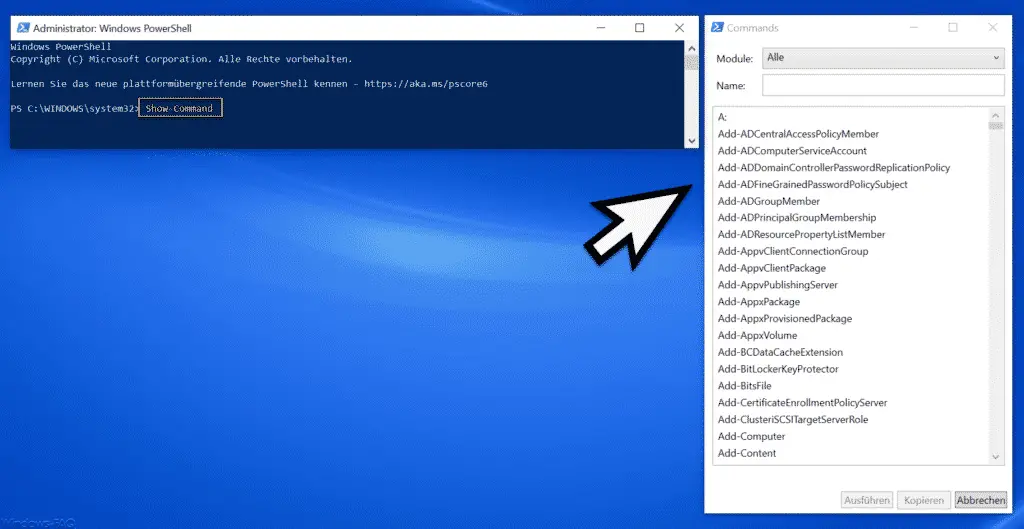The width and height of the screenshot is (1024, 529).
Task: Select Add-ADResourcePropertyListMember entry
Action: [x=801, y=234]
